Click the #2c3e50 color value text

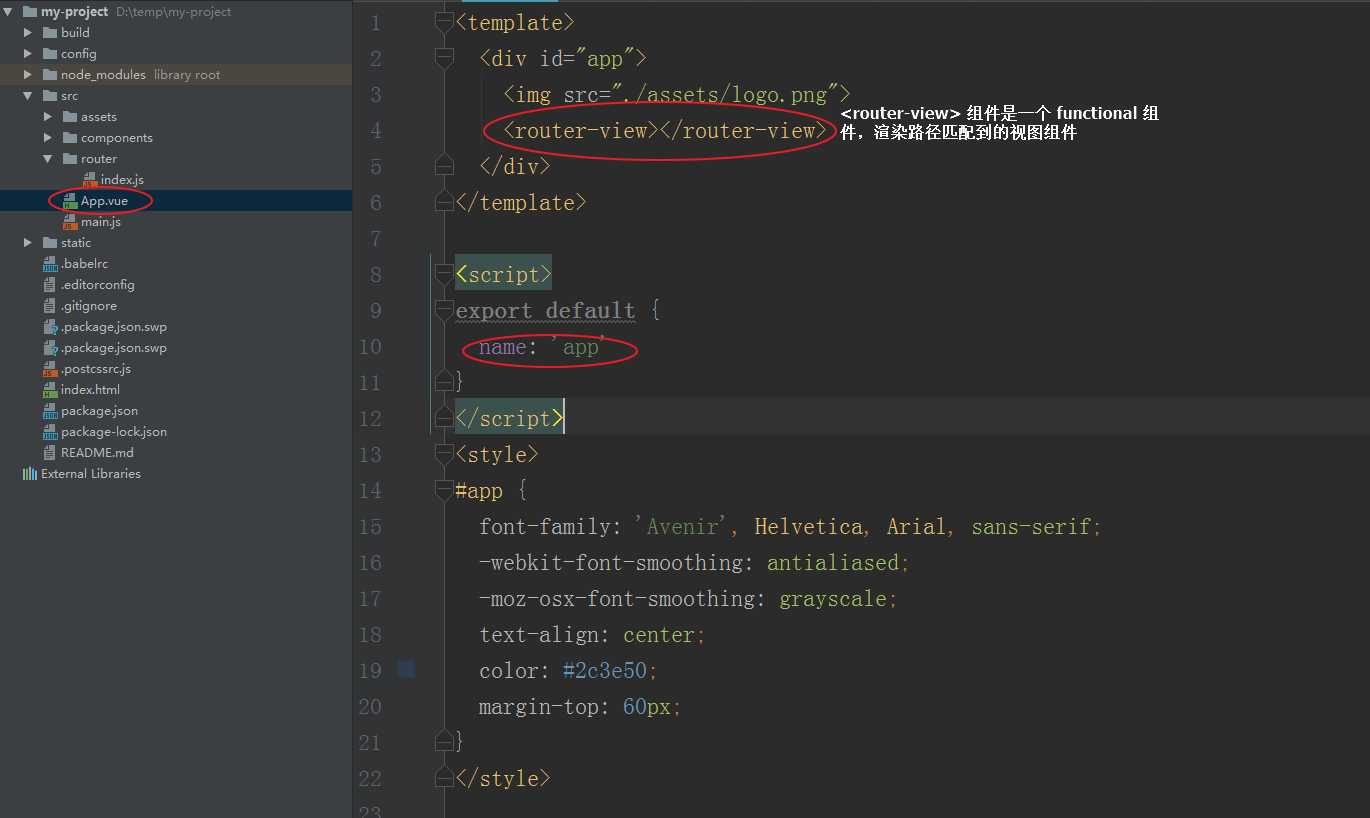604,671
